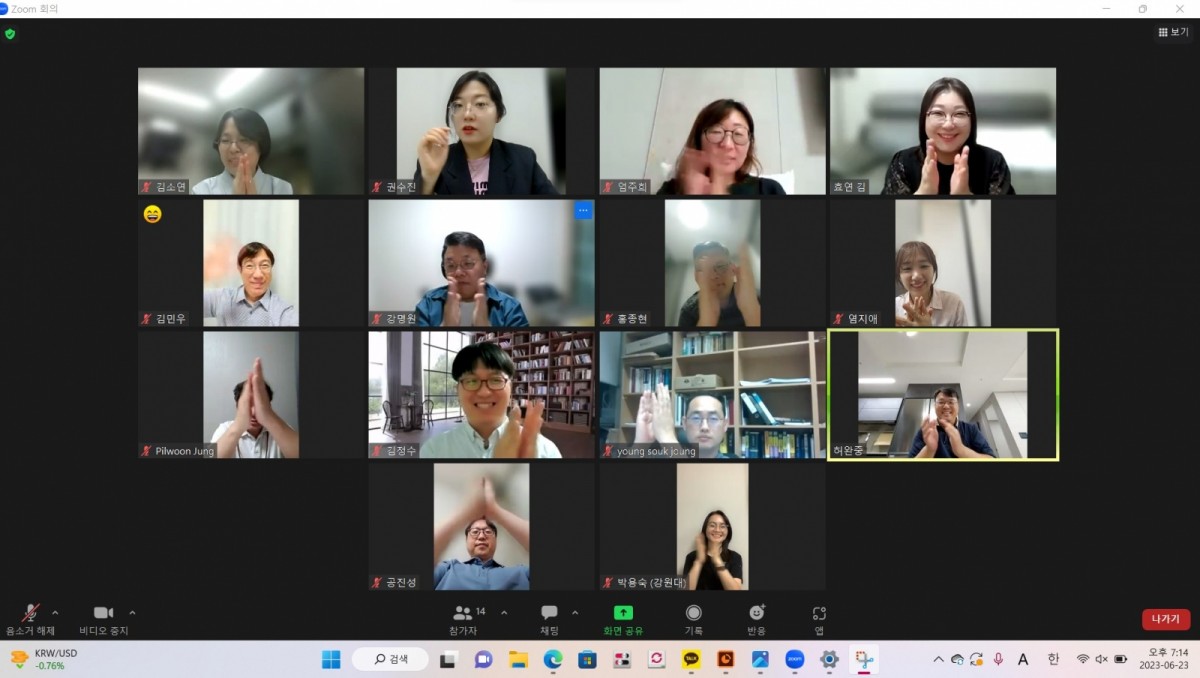Image resolution: width=1200 pixels, height=678 pixels.
Task: Start screen sharing with green button
Action: coord(623,613)
